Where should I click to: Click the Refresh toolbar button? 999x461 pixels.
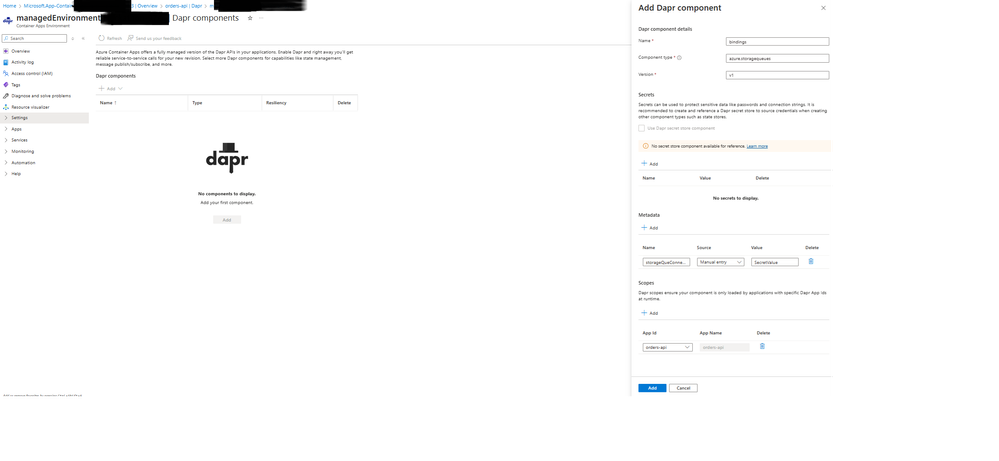[110, 38]
